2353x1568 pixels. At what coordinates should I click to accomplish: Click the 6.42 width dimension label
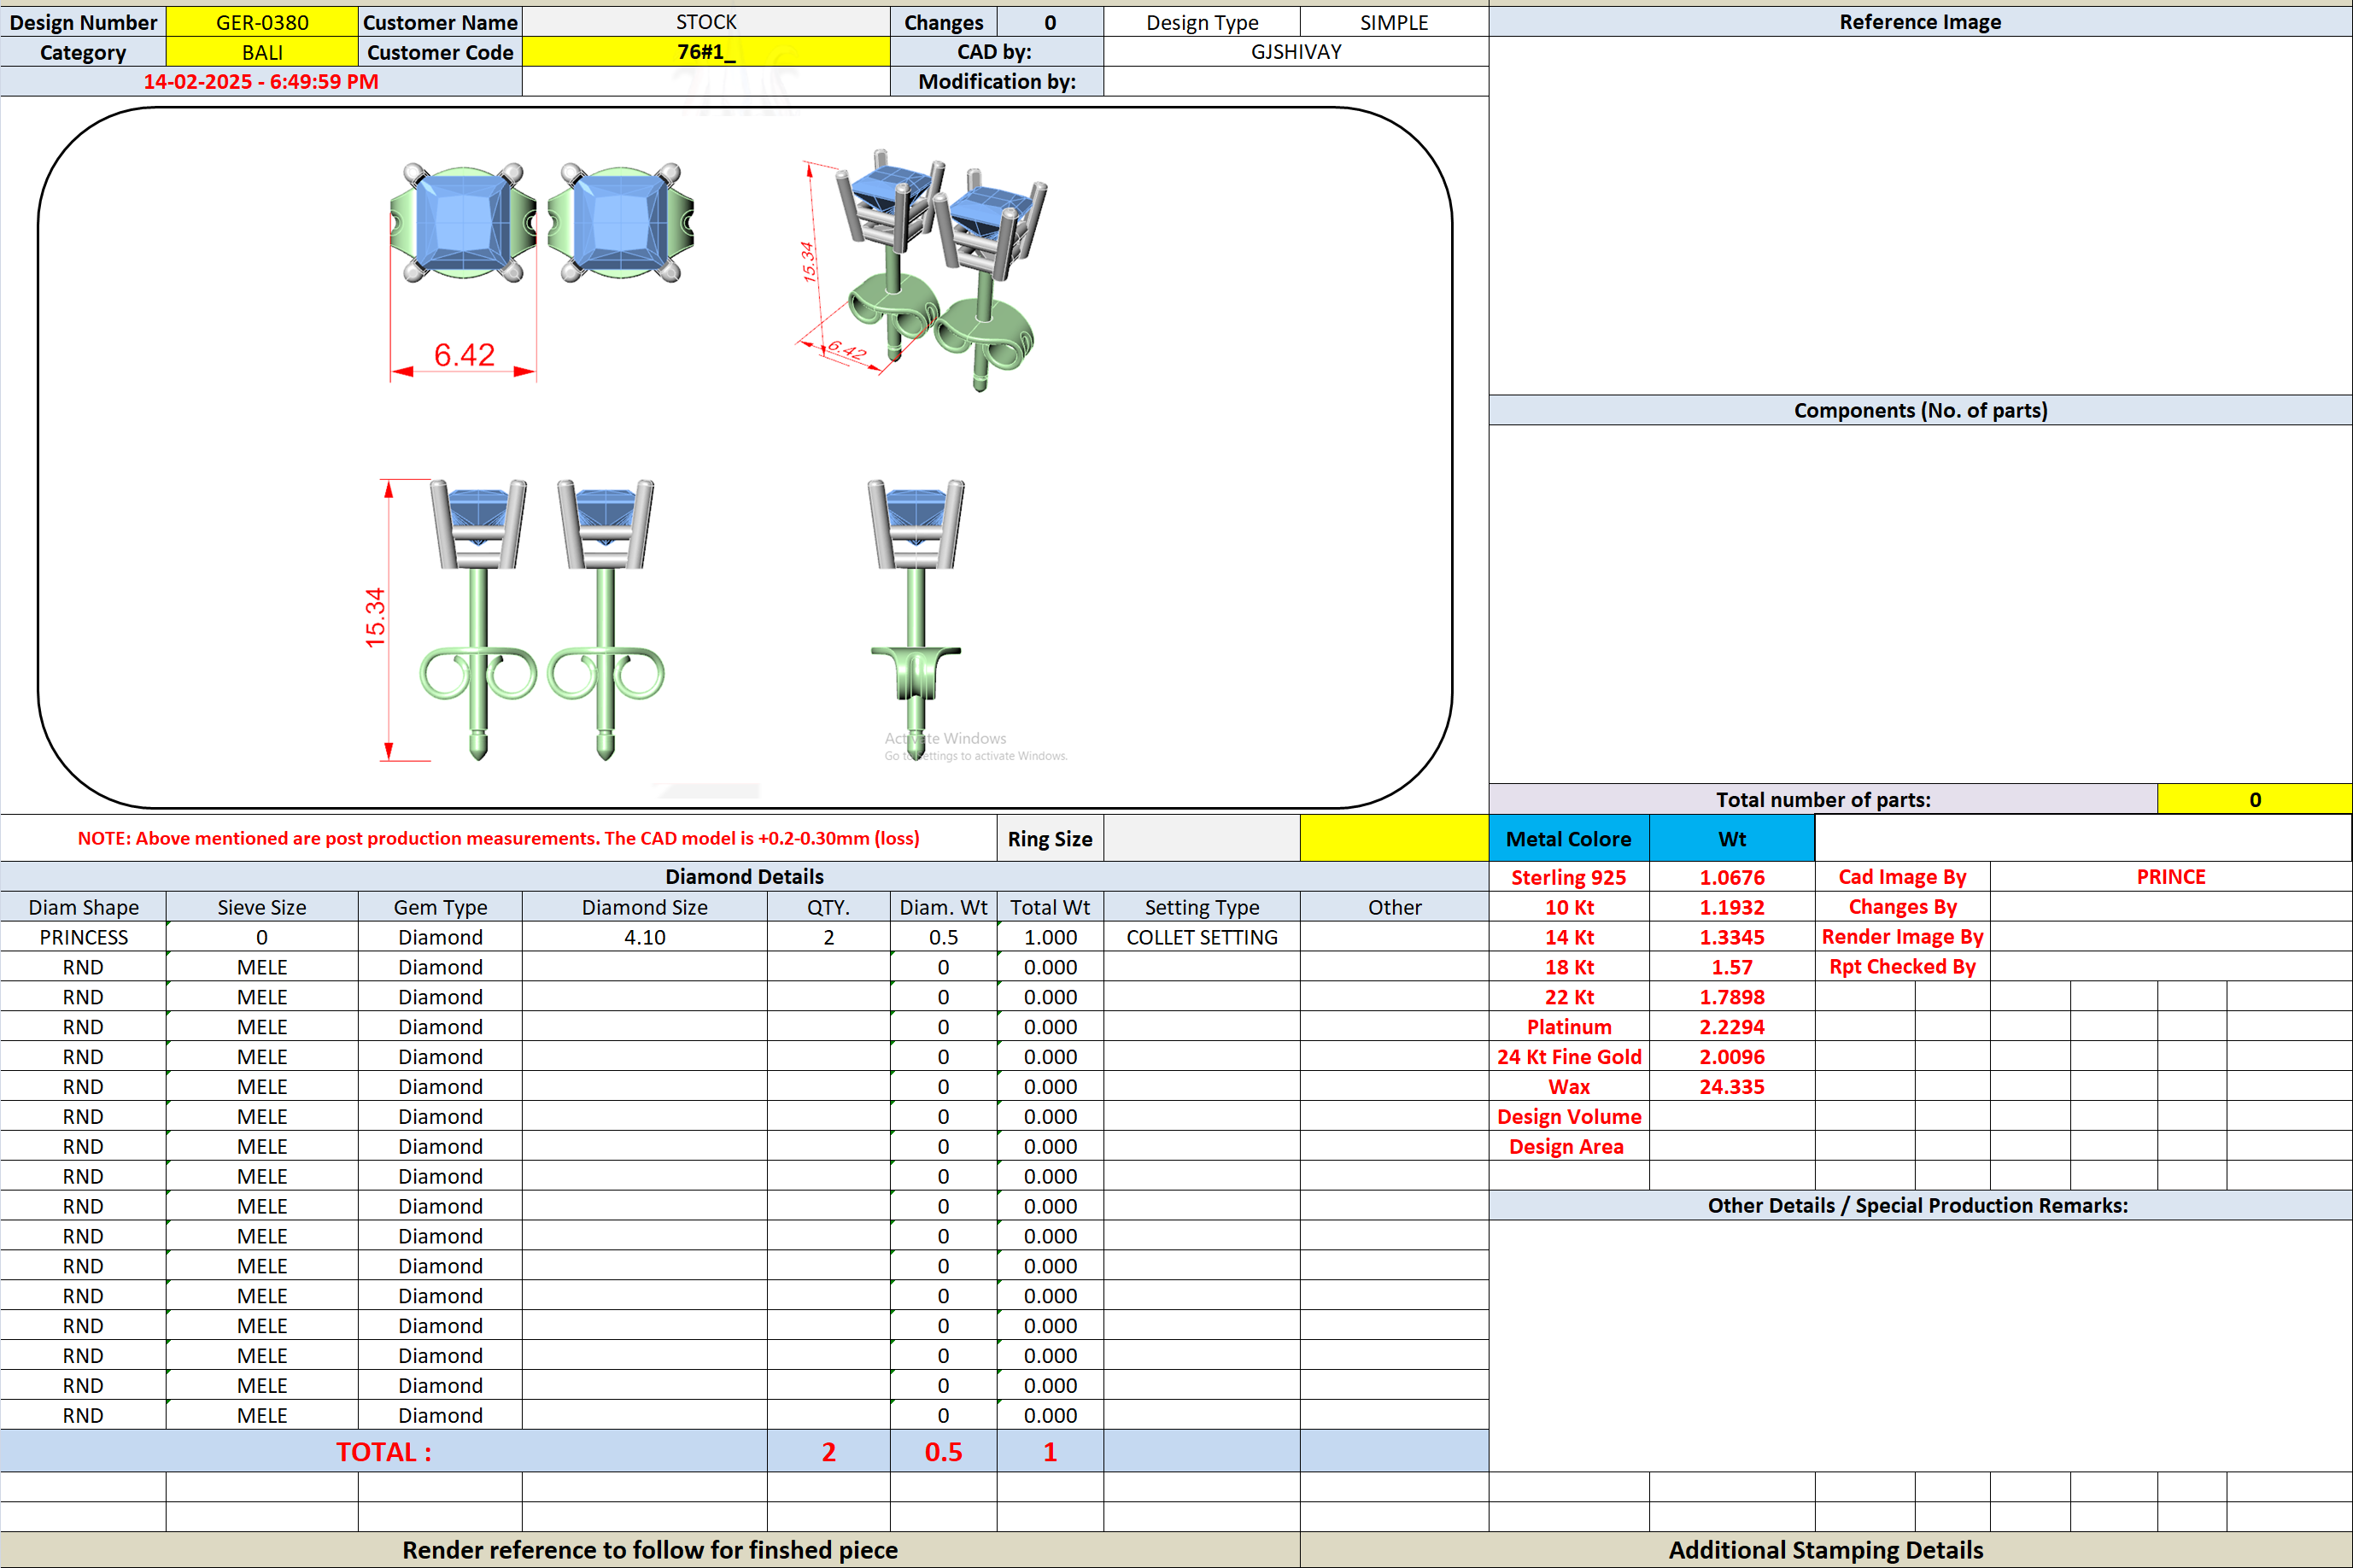pyautogui.click(x=464, y=355)
